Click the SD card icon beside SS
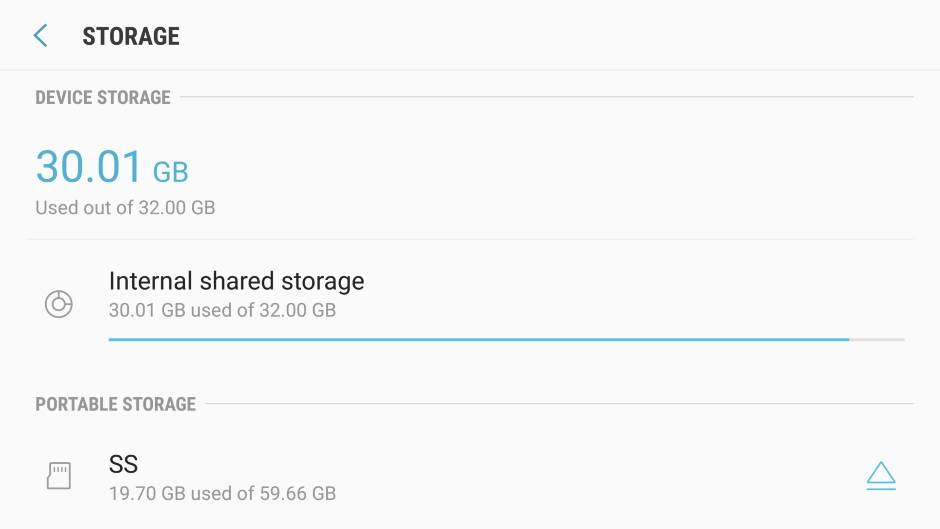 click(x=59, y=476)
